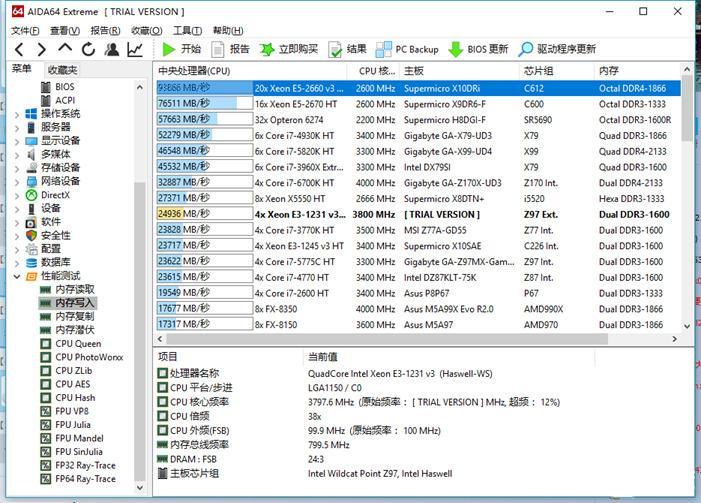Select 安全性 security shield item

[x=48, y=235]
